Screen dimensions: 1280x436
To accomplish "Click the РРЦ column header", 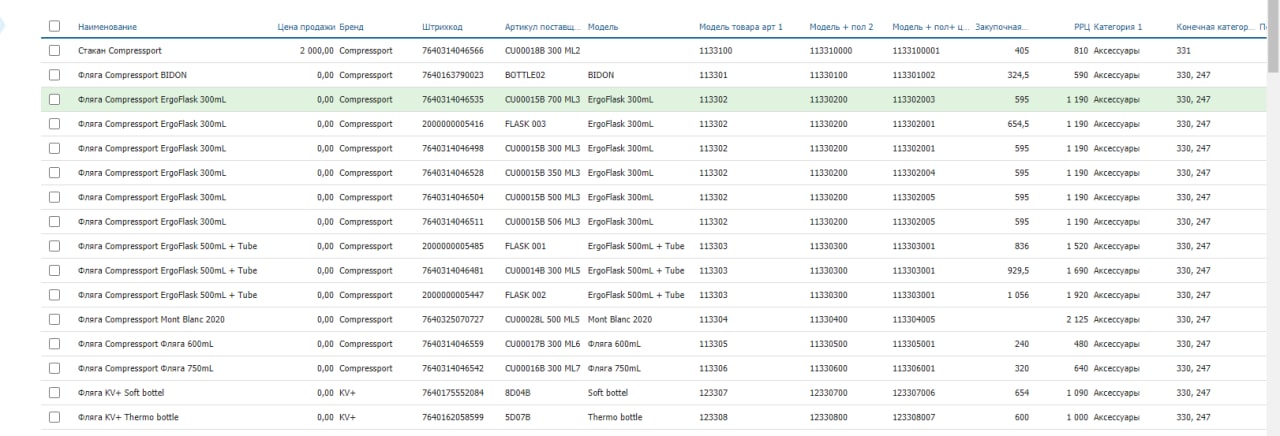I will click(x=1080, y=26).
